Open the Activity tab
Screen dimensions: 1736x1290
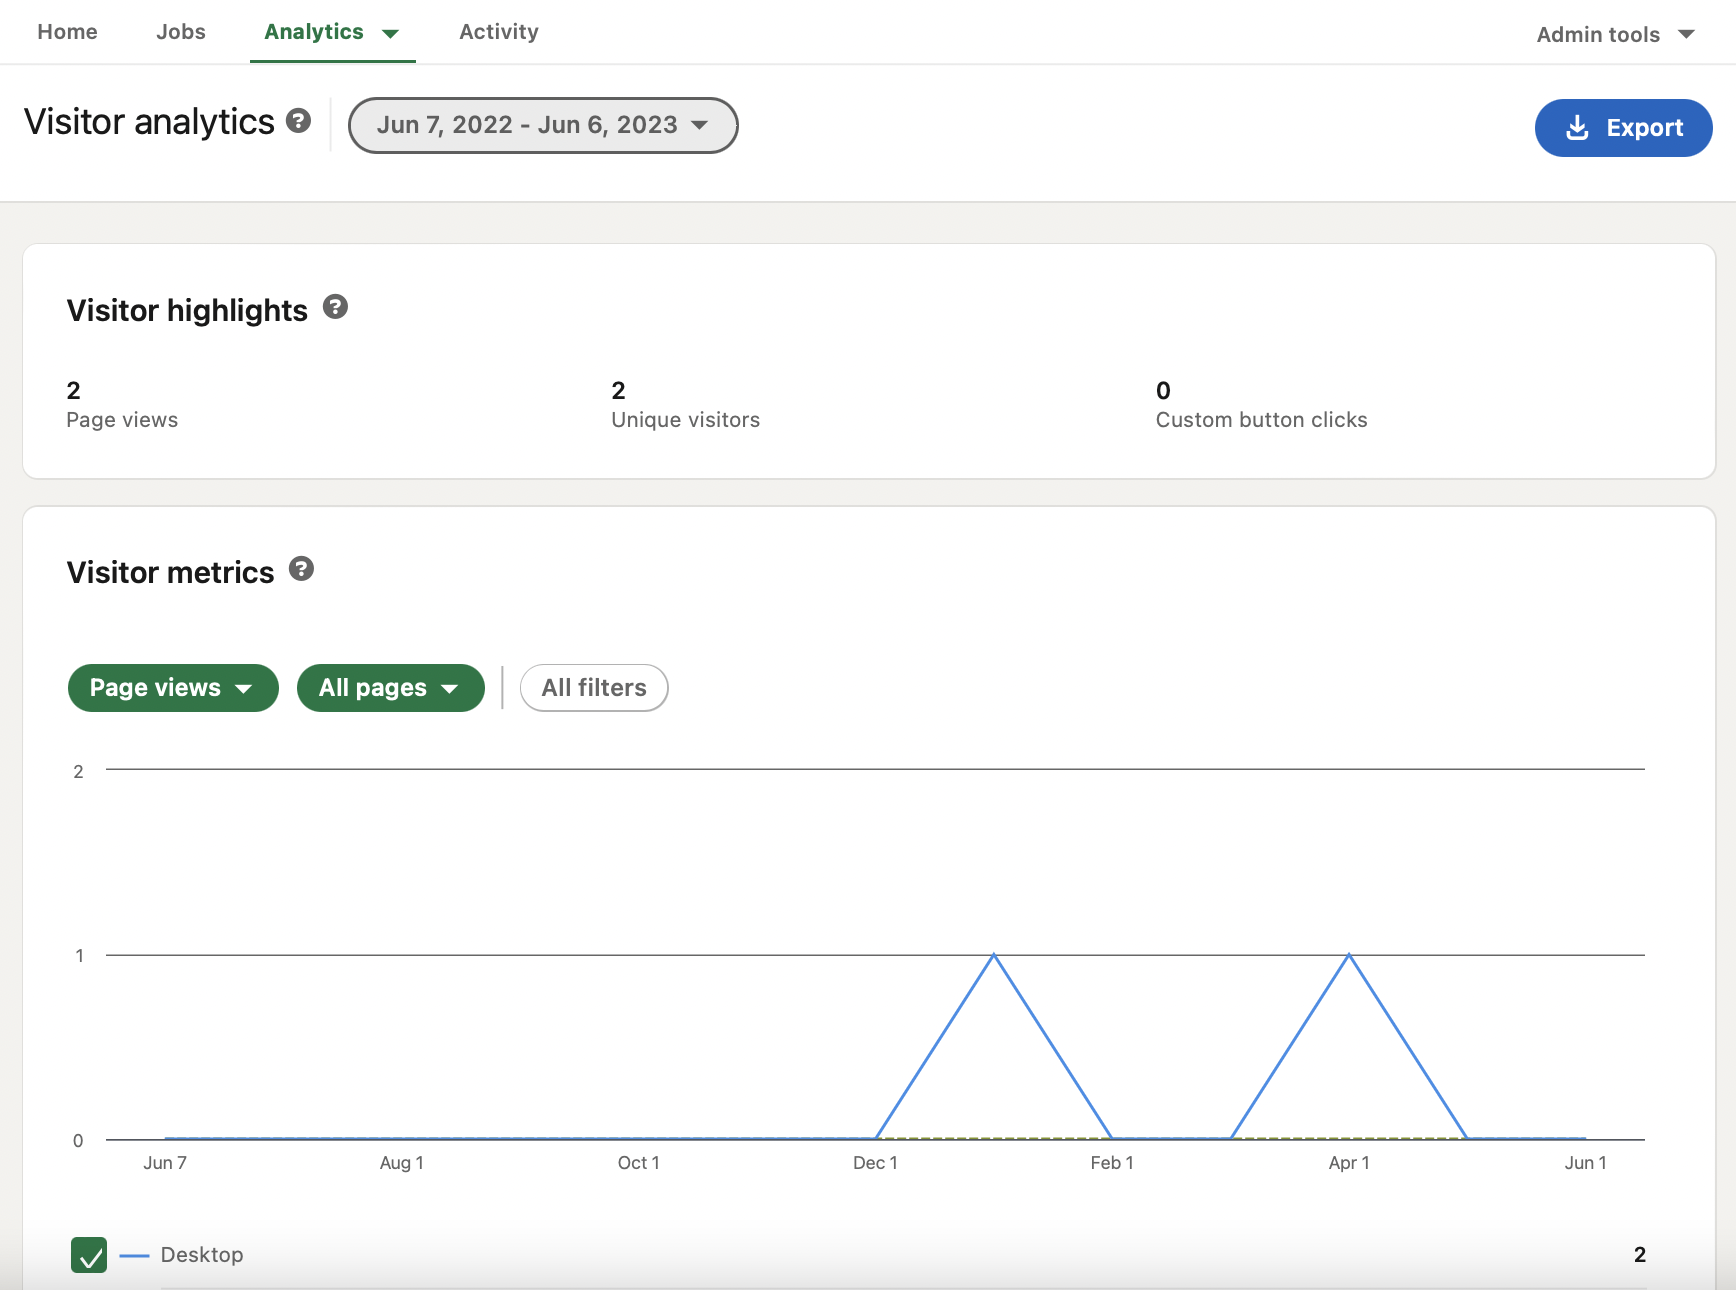click(498, 32)
